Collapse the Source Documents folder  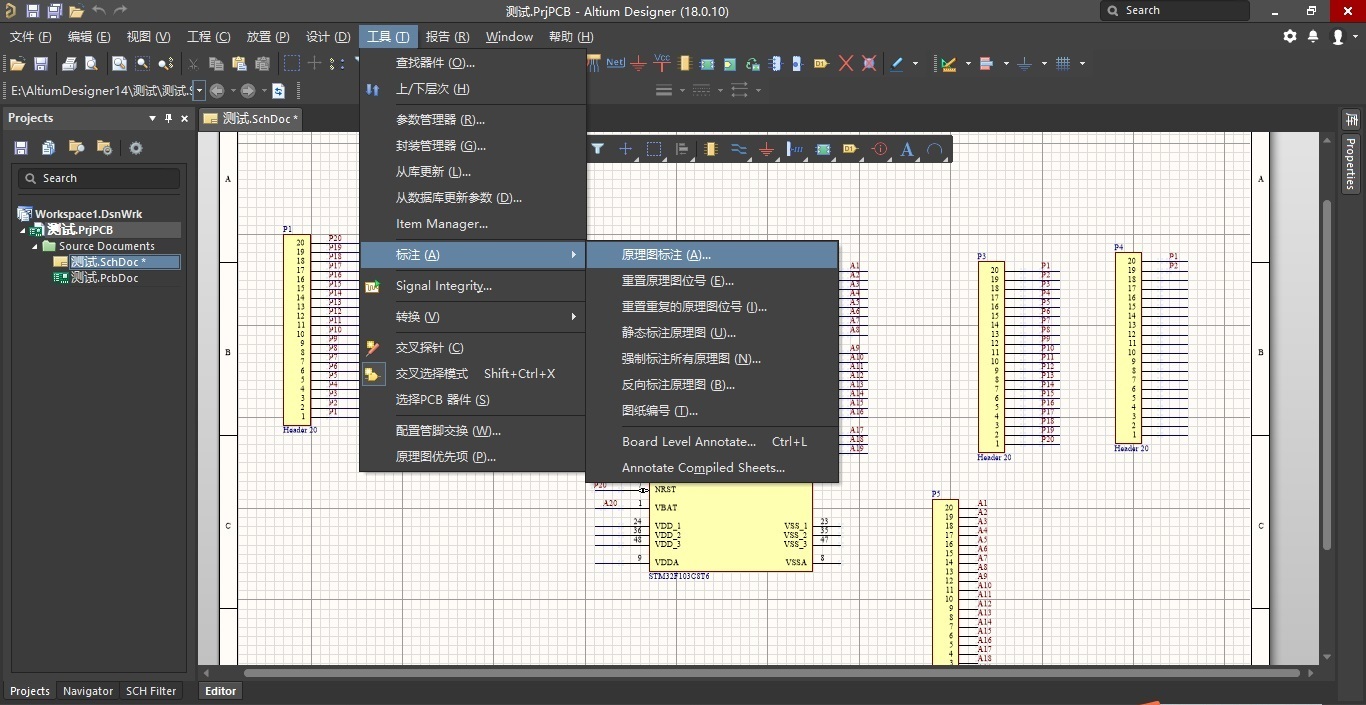[x=35, y=246]
